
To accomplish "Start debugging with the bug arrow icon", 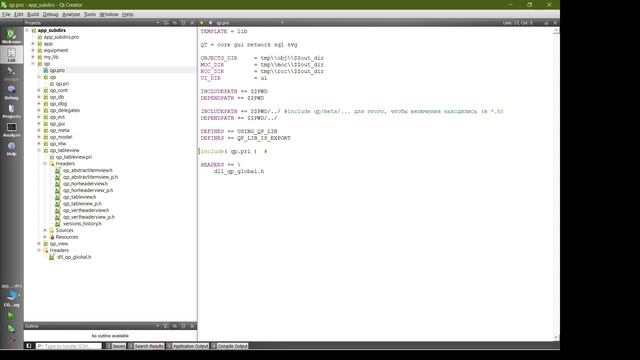I will pyautogui.click(x=11, y=328).
